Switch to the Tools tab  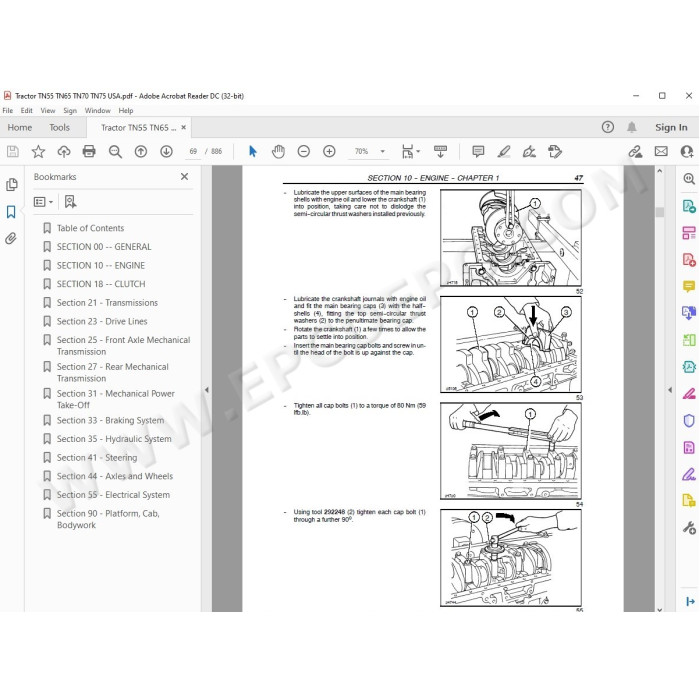59,128
